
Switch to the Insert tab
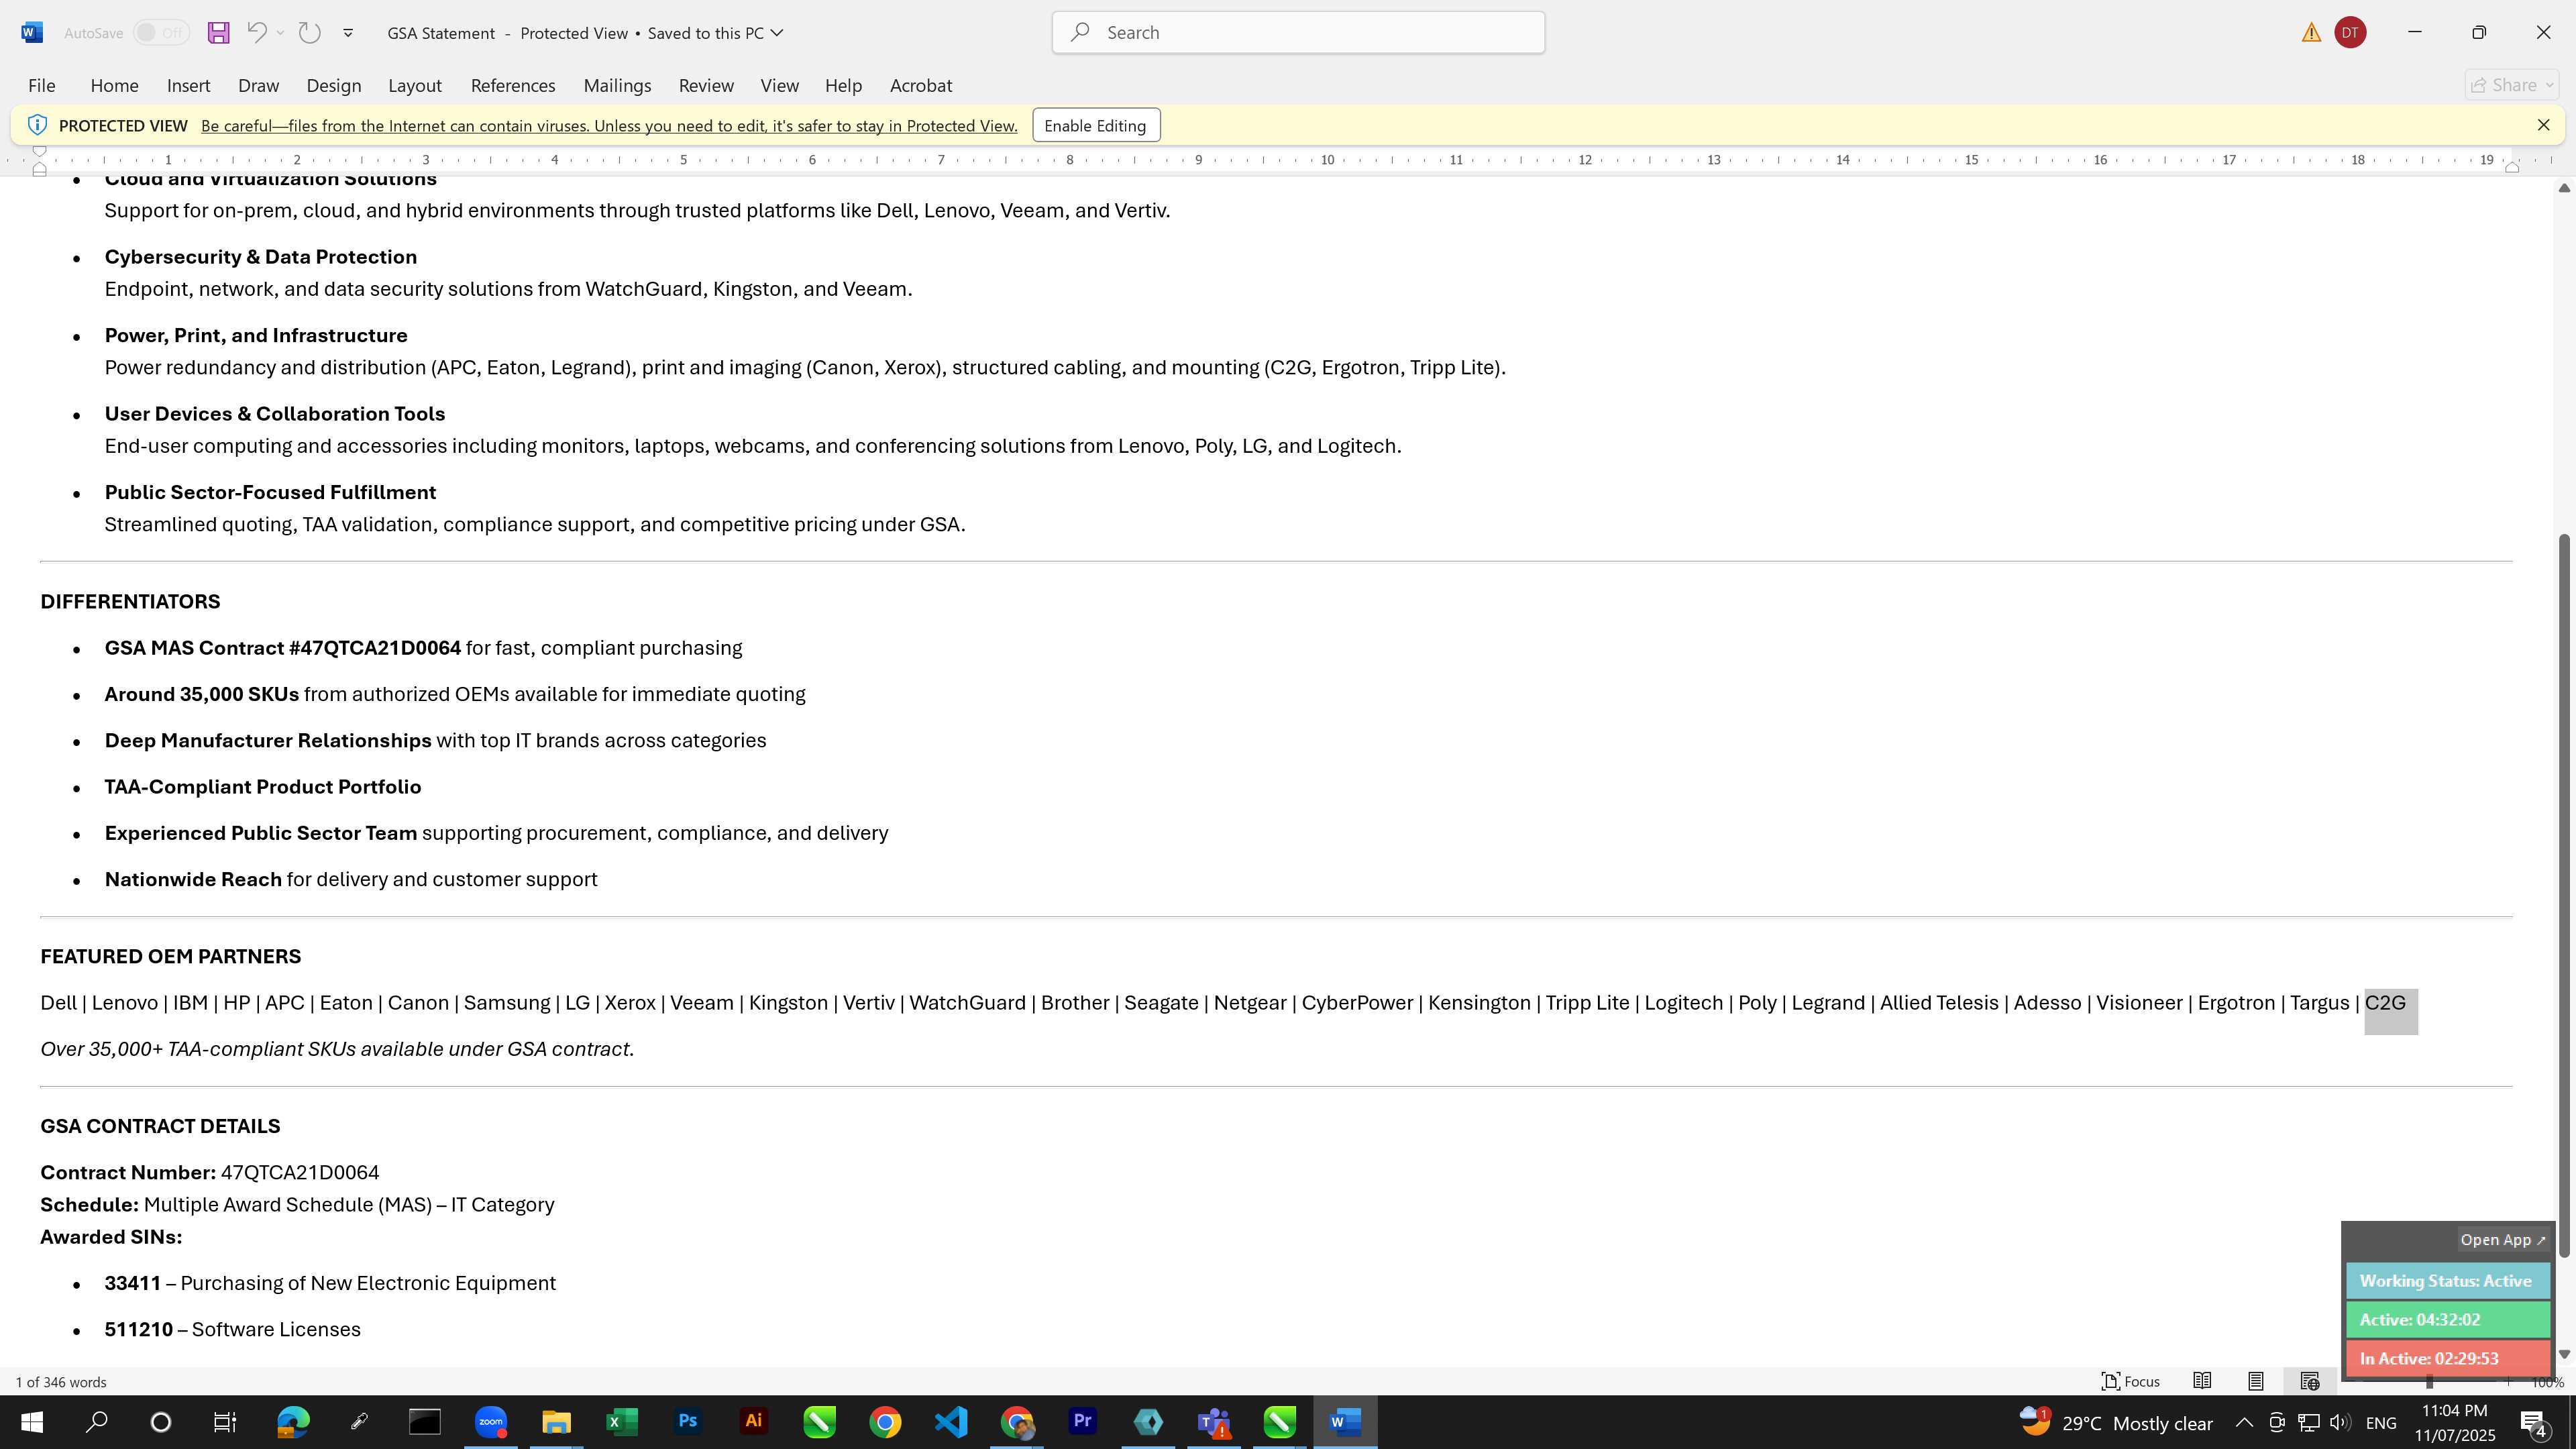tap(188, 85)
